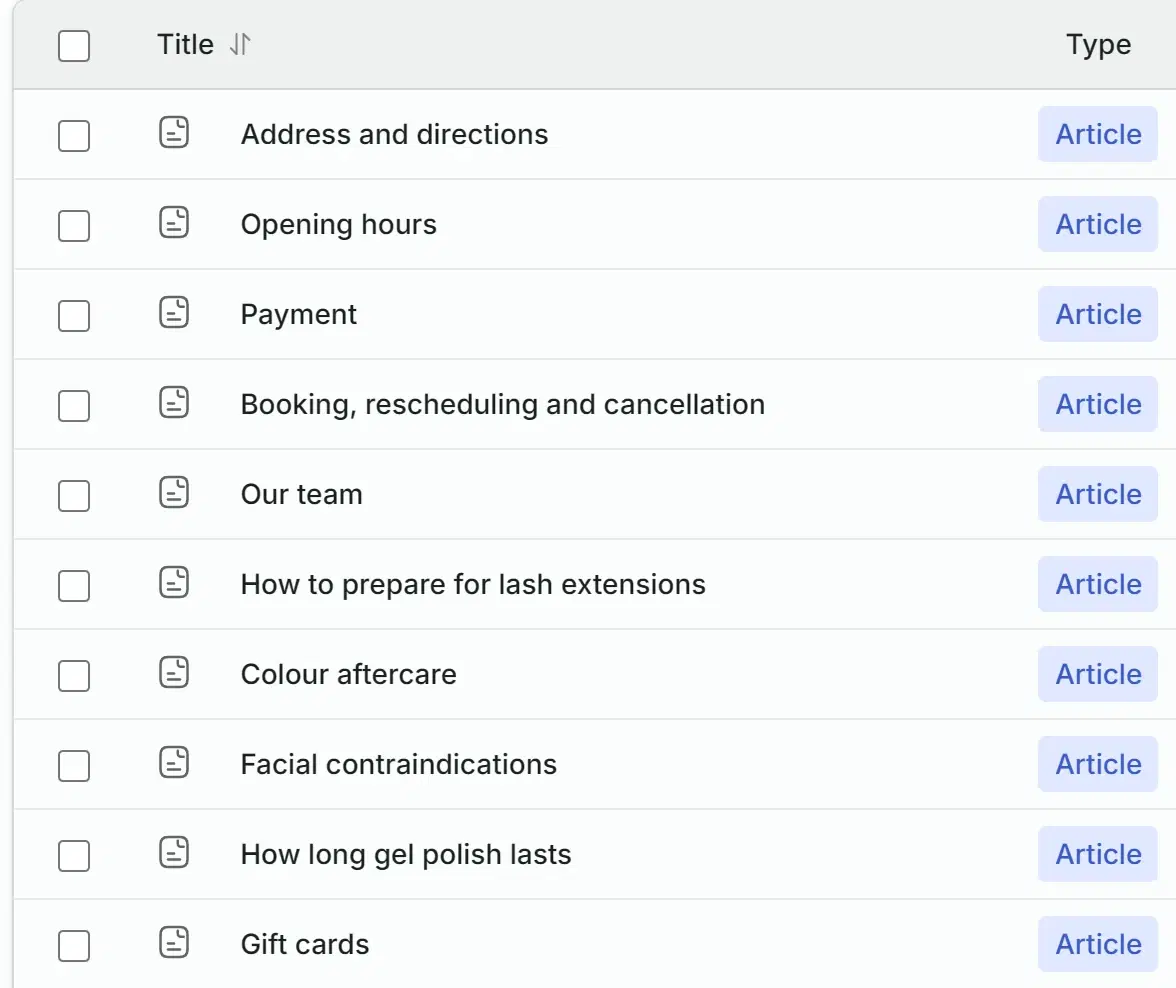Click the article icon next to Our team
Viewport: 1176px width, 988px height.
click(x=174, y=493)
